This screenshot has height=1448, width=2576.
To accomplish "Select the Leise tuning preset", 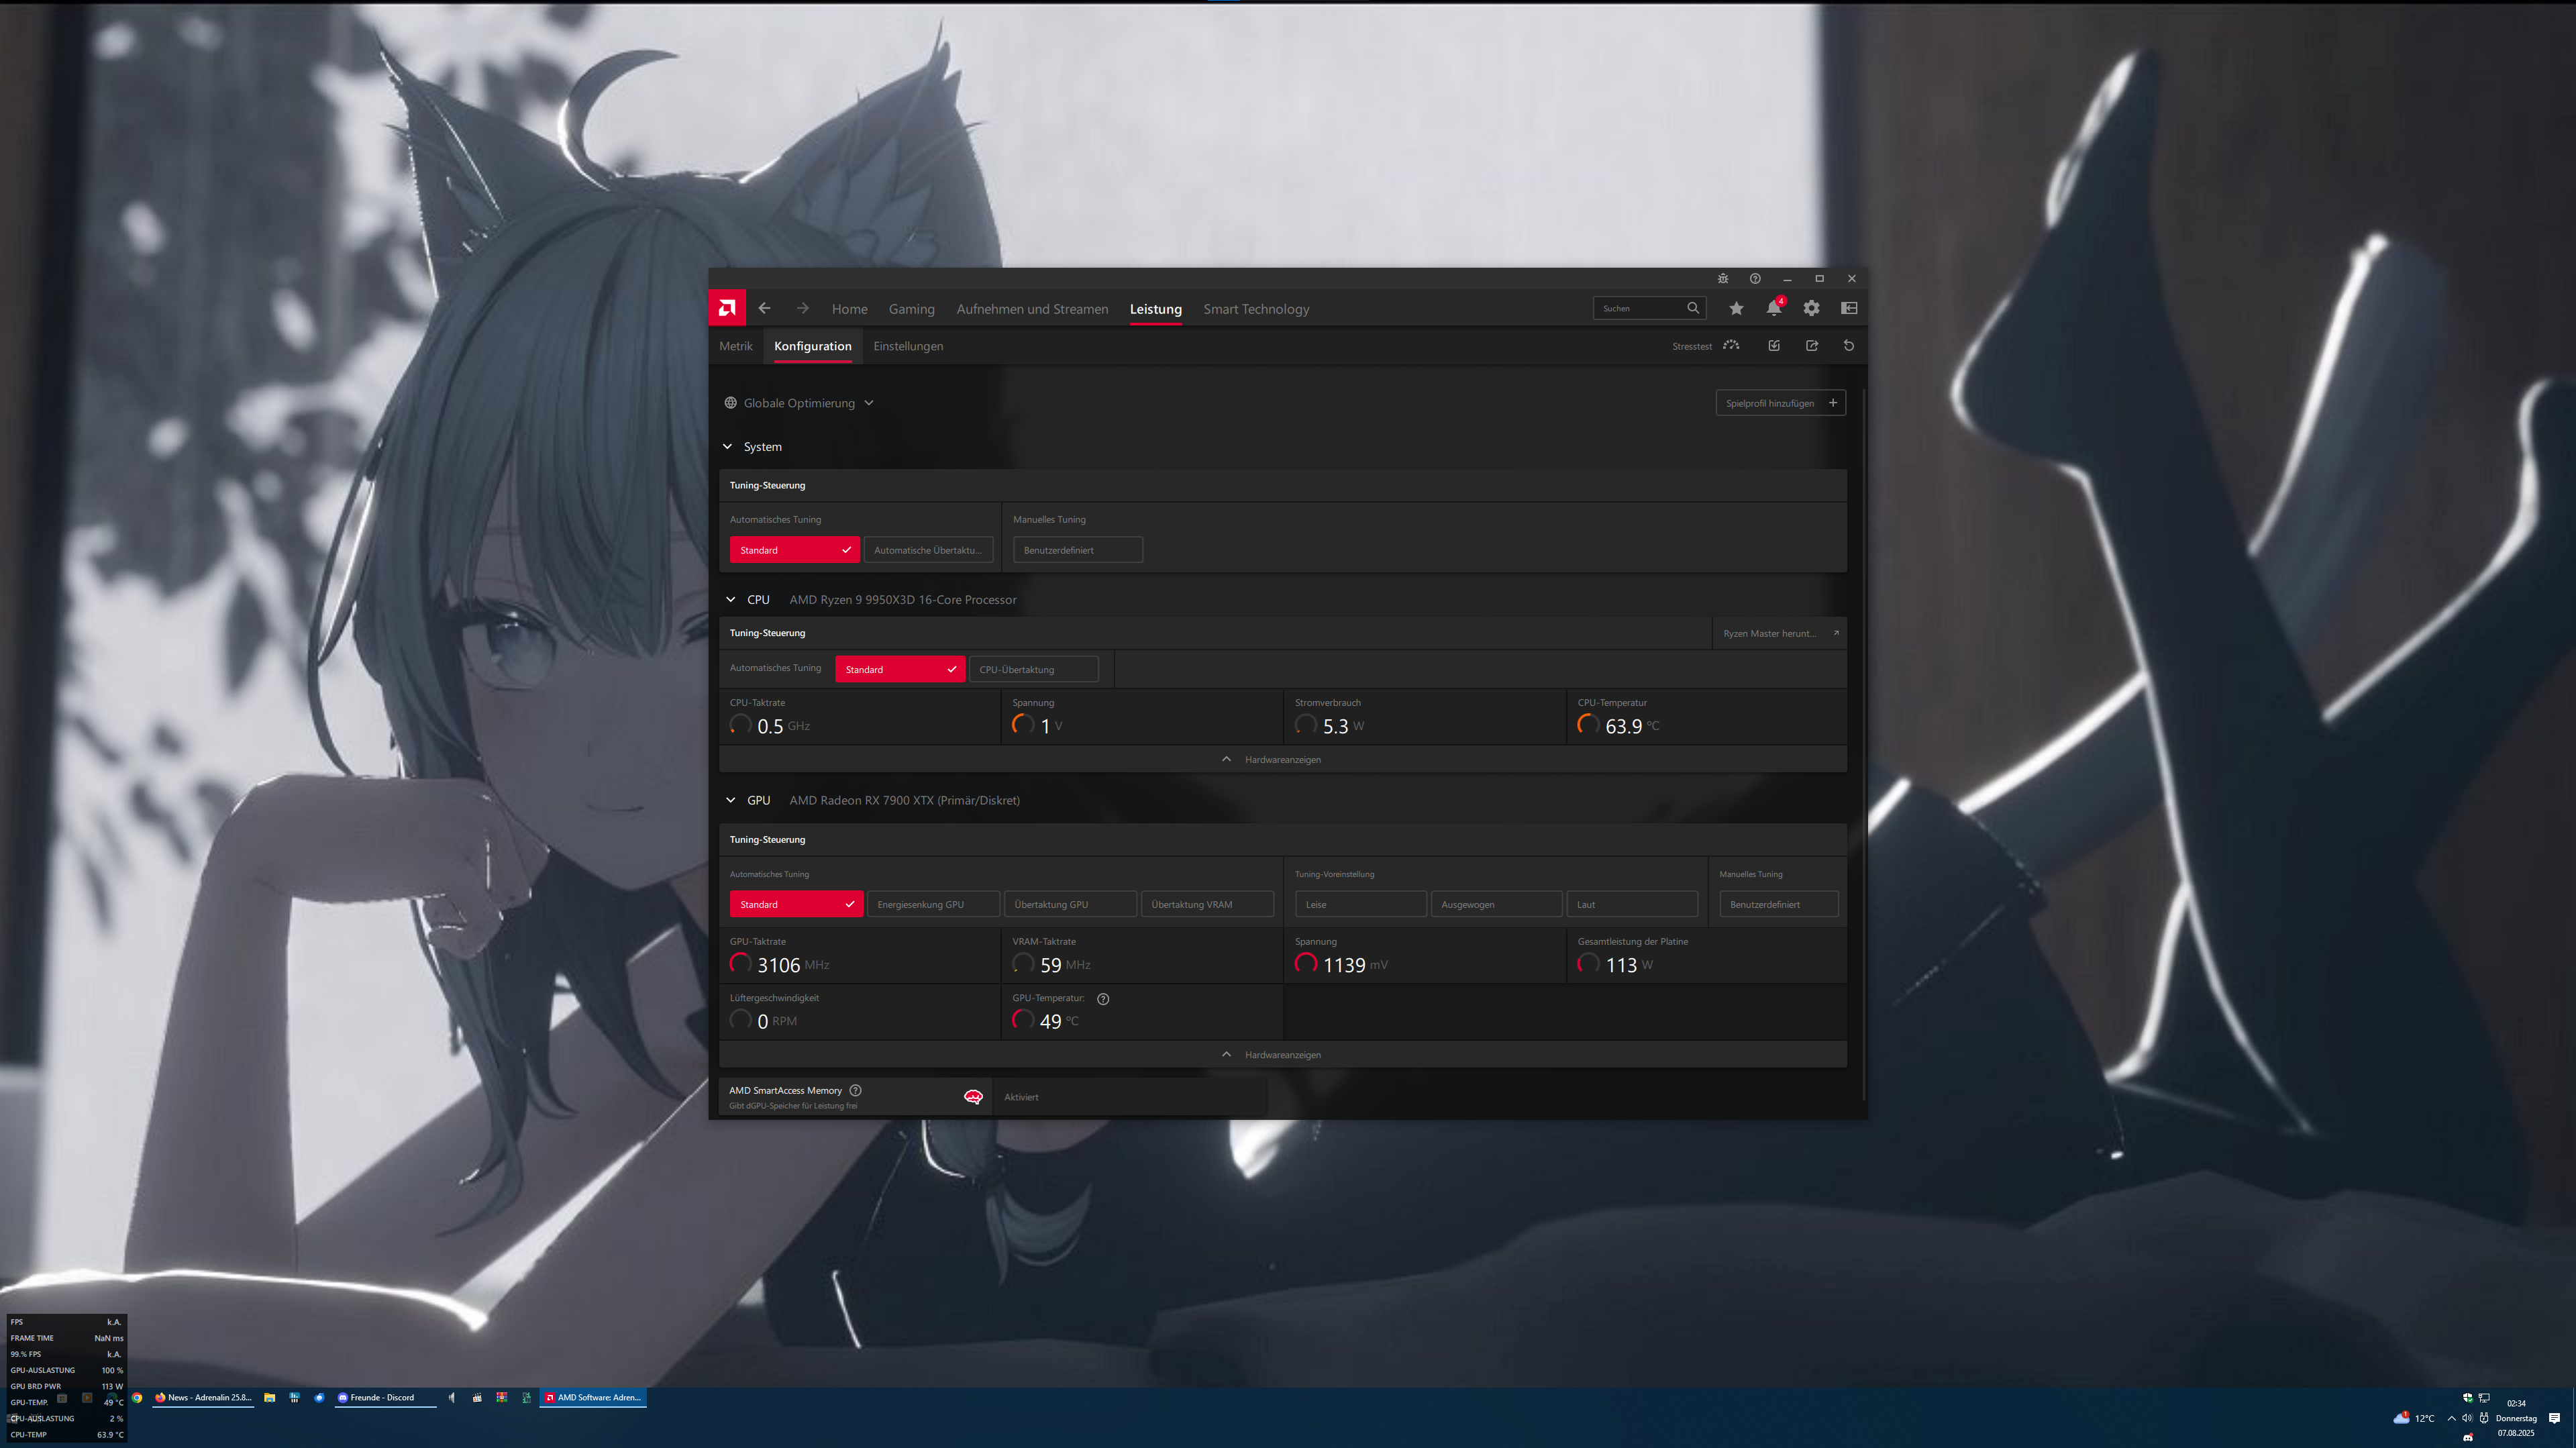I will (x=1360, y=904).
